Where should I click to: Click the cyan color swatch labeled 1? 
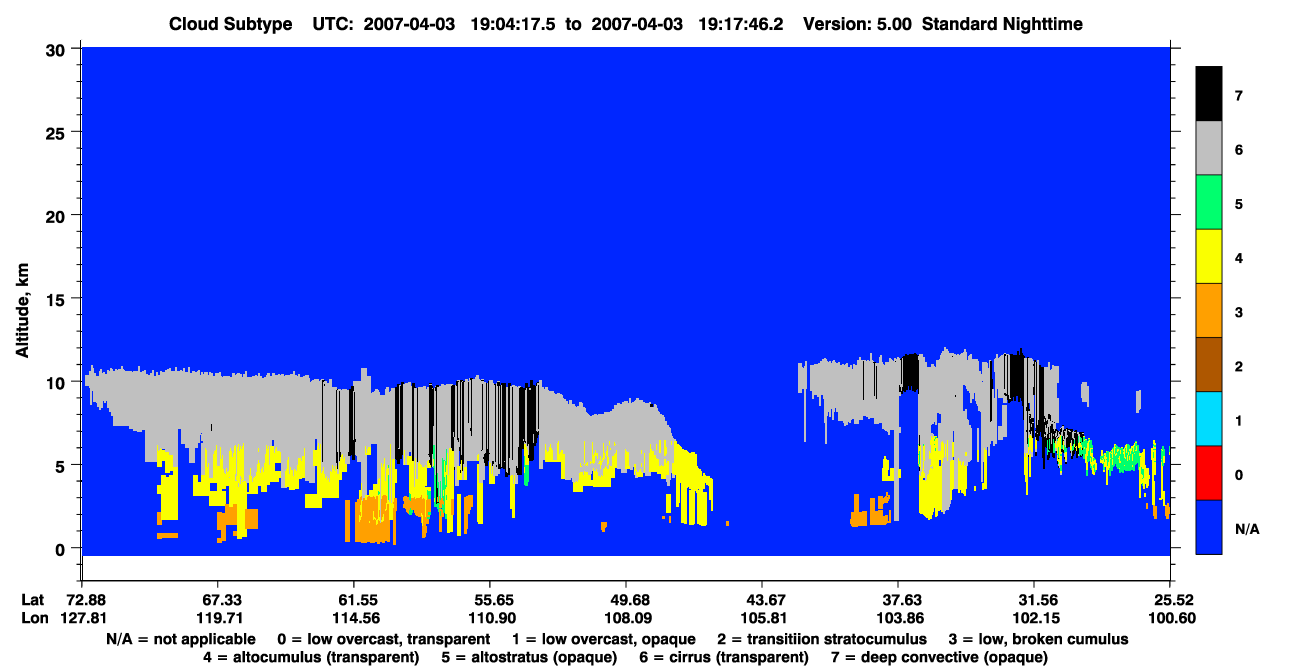click(x=1209, y=418)
